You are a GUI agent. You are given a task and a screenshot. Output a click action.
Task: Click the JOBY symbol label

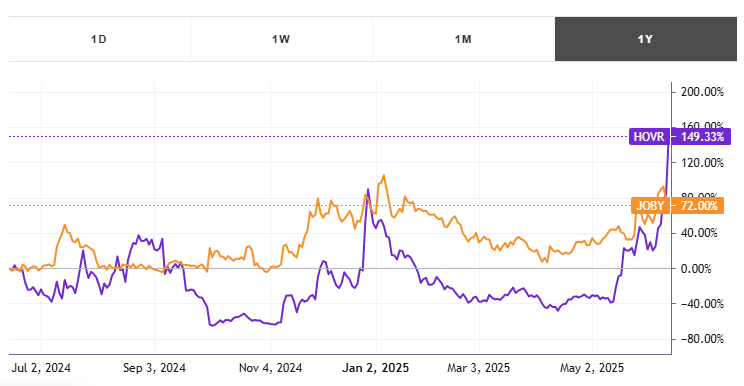tap(650, 206)
